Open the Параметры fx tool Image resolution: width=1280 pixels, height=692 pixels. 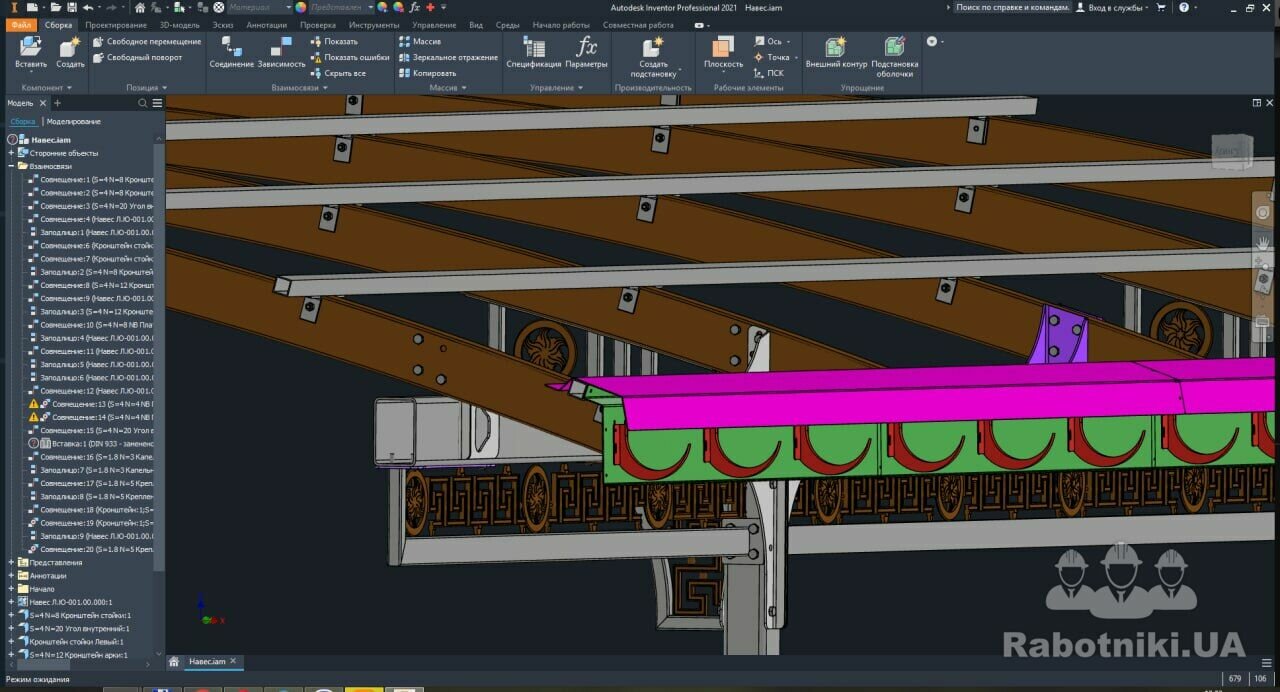pos(586,48)
